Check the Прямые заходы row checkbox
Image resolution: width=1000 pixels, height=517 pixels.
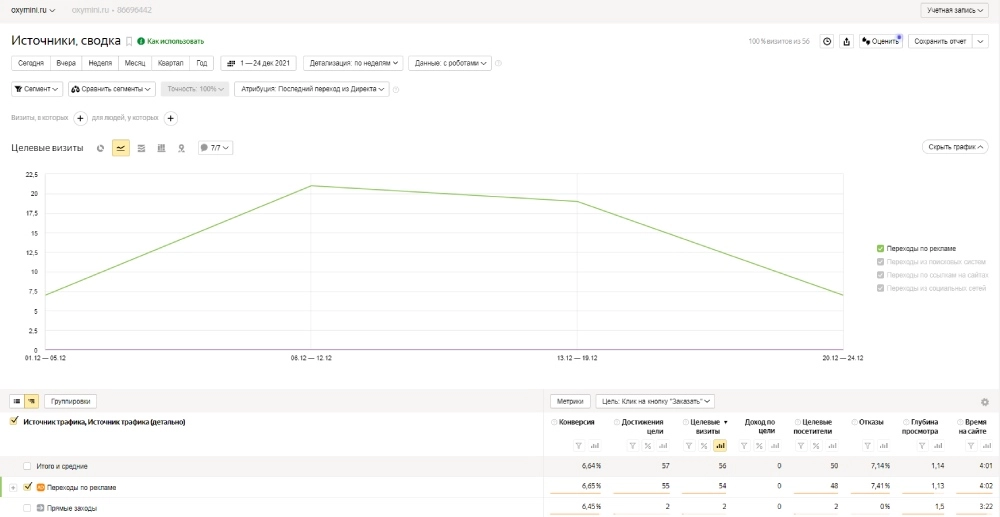[x=27, y=508]
